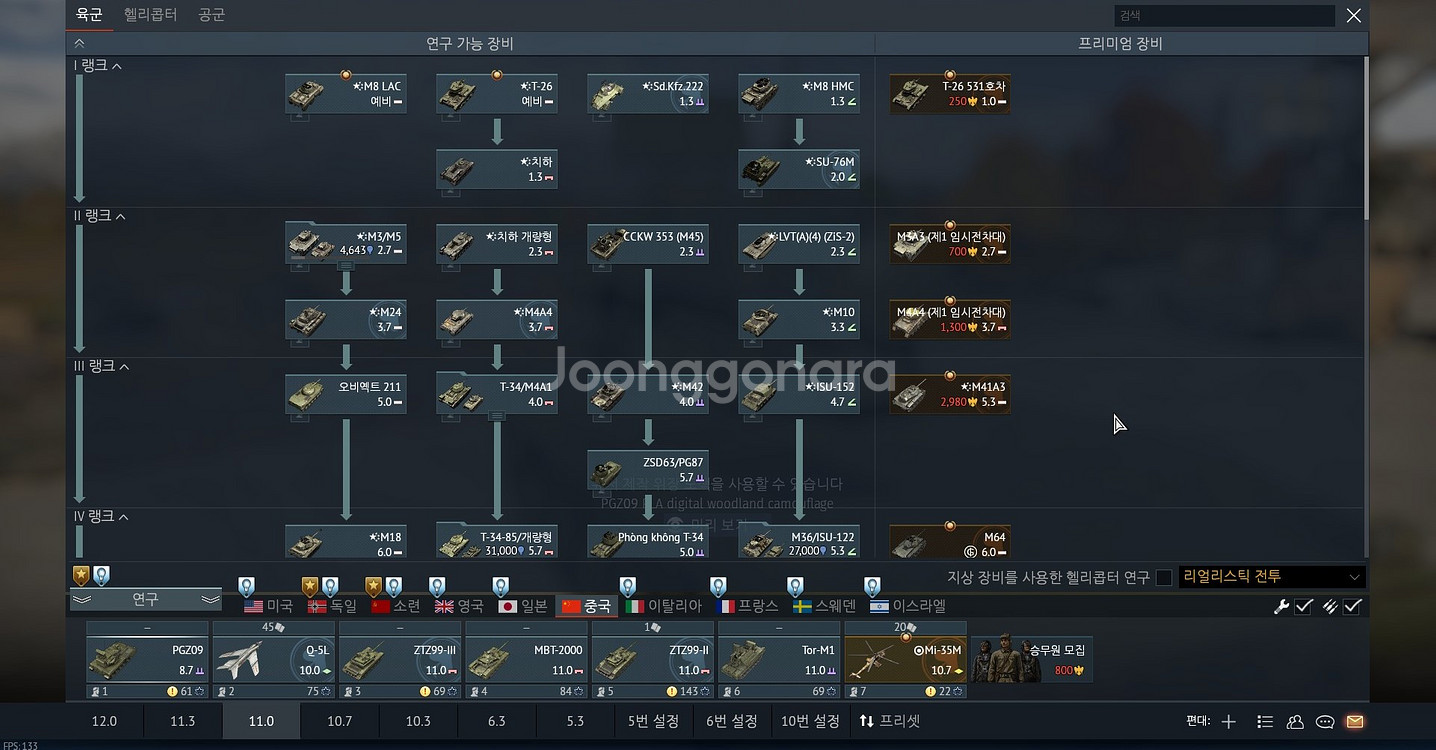Screen dimensions: 1436x750
Task: Enable 지상 장비를 사용한 헬리콥터 연구 checkbox
Action: [x=1163, y=577]
